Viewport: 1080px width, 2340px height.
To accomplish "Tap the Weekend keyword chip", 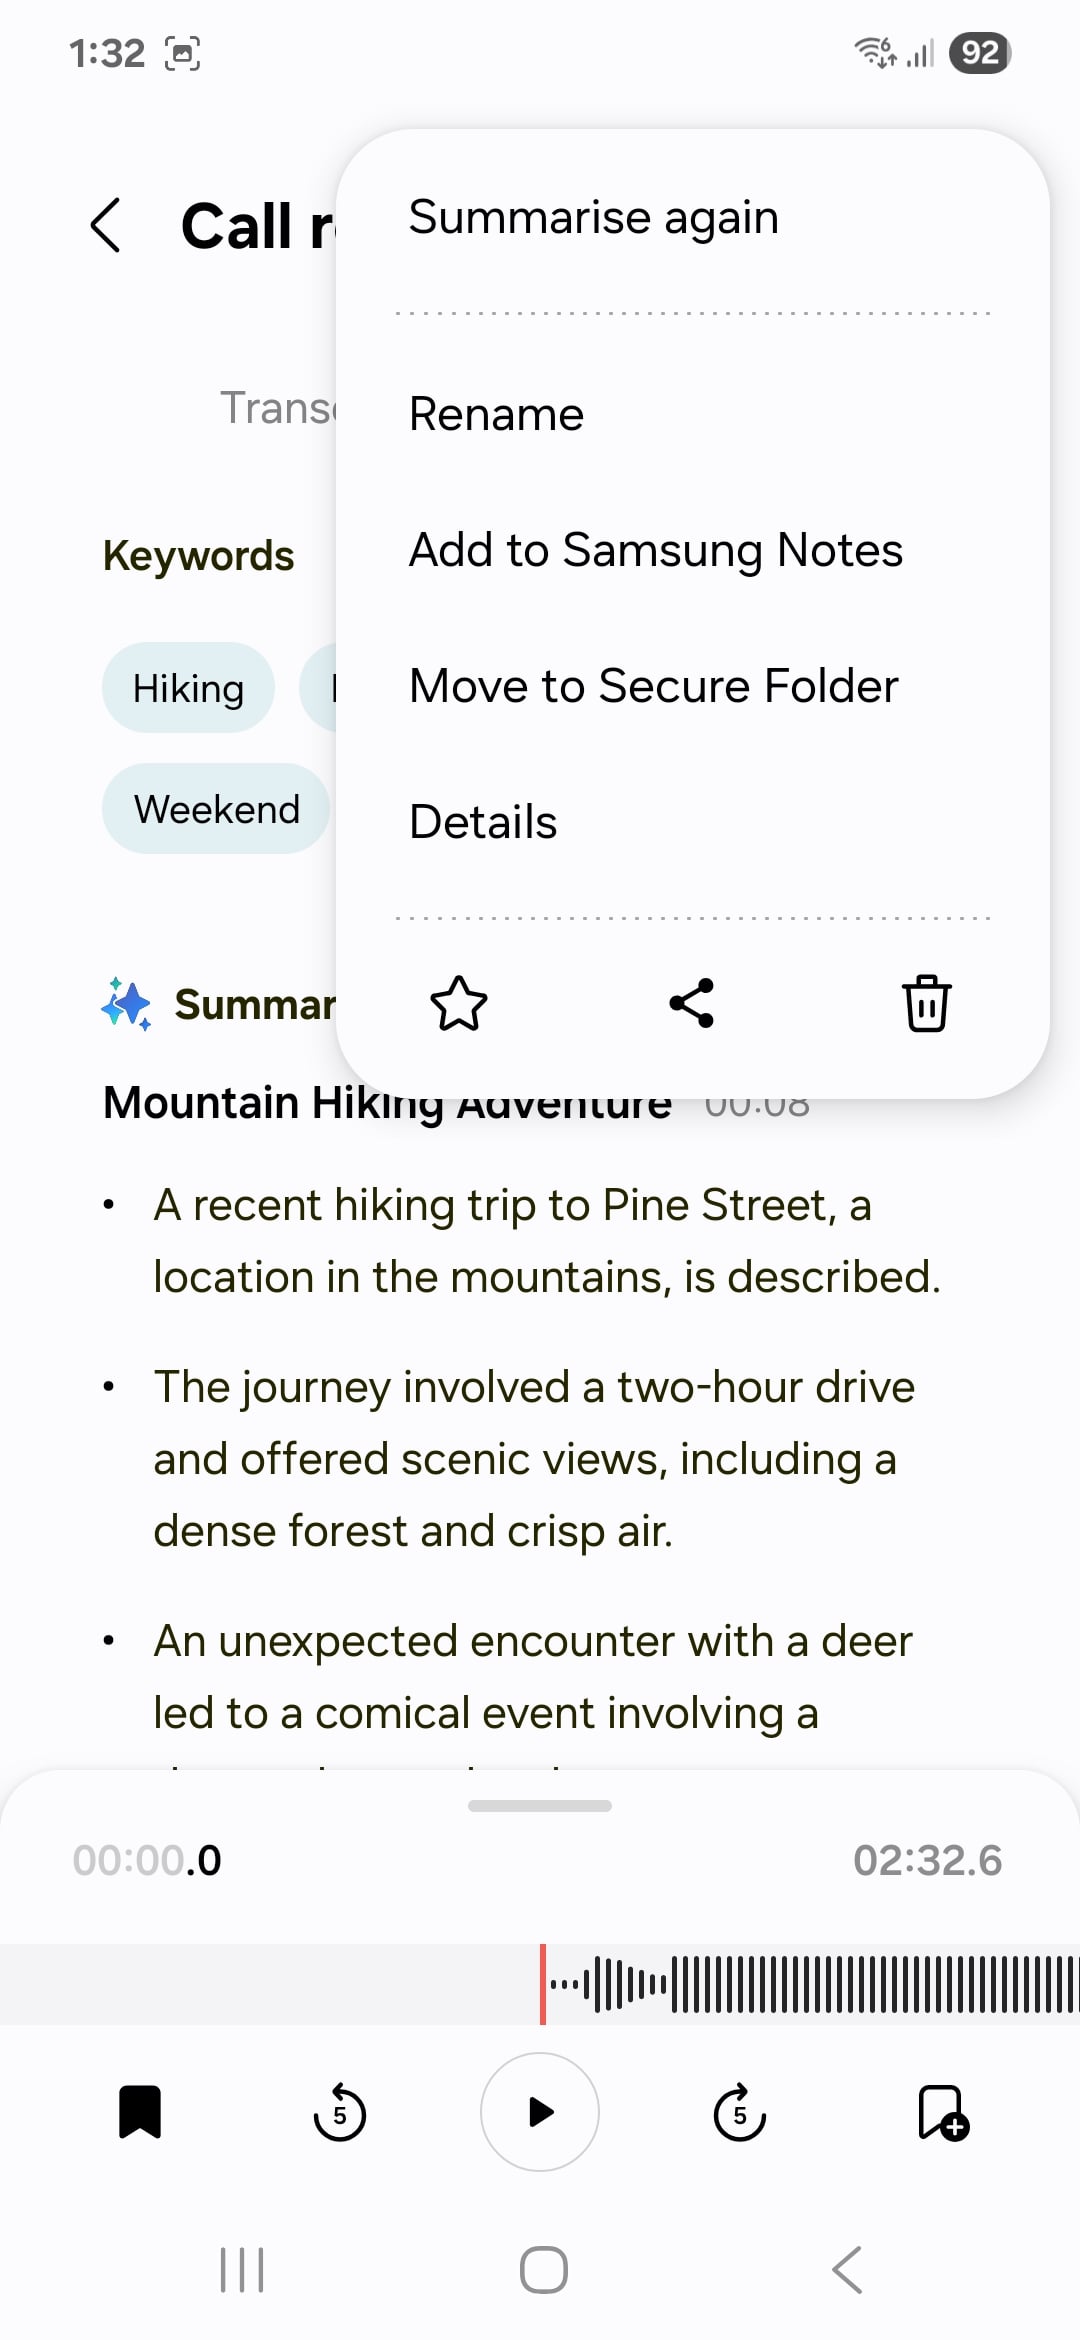I will click(216, 809).
